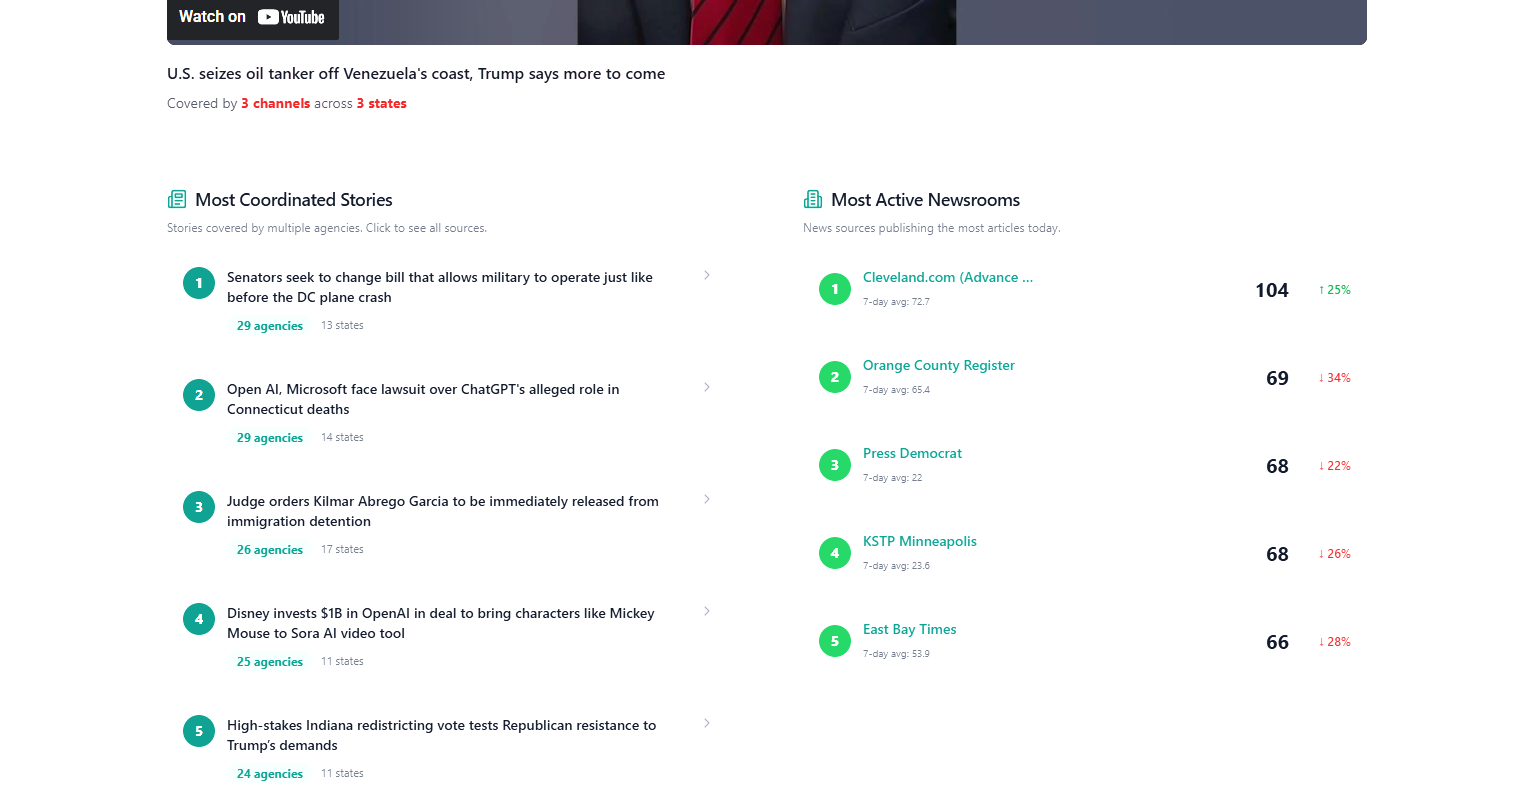Open the OpenAI Microsoft ChatGPT lawsuit story

pos(423,399)
